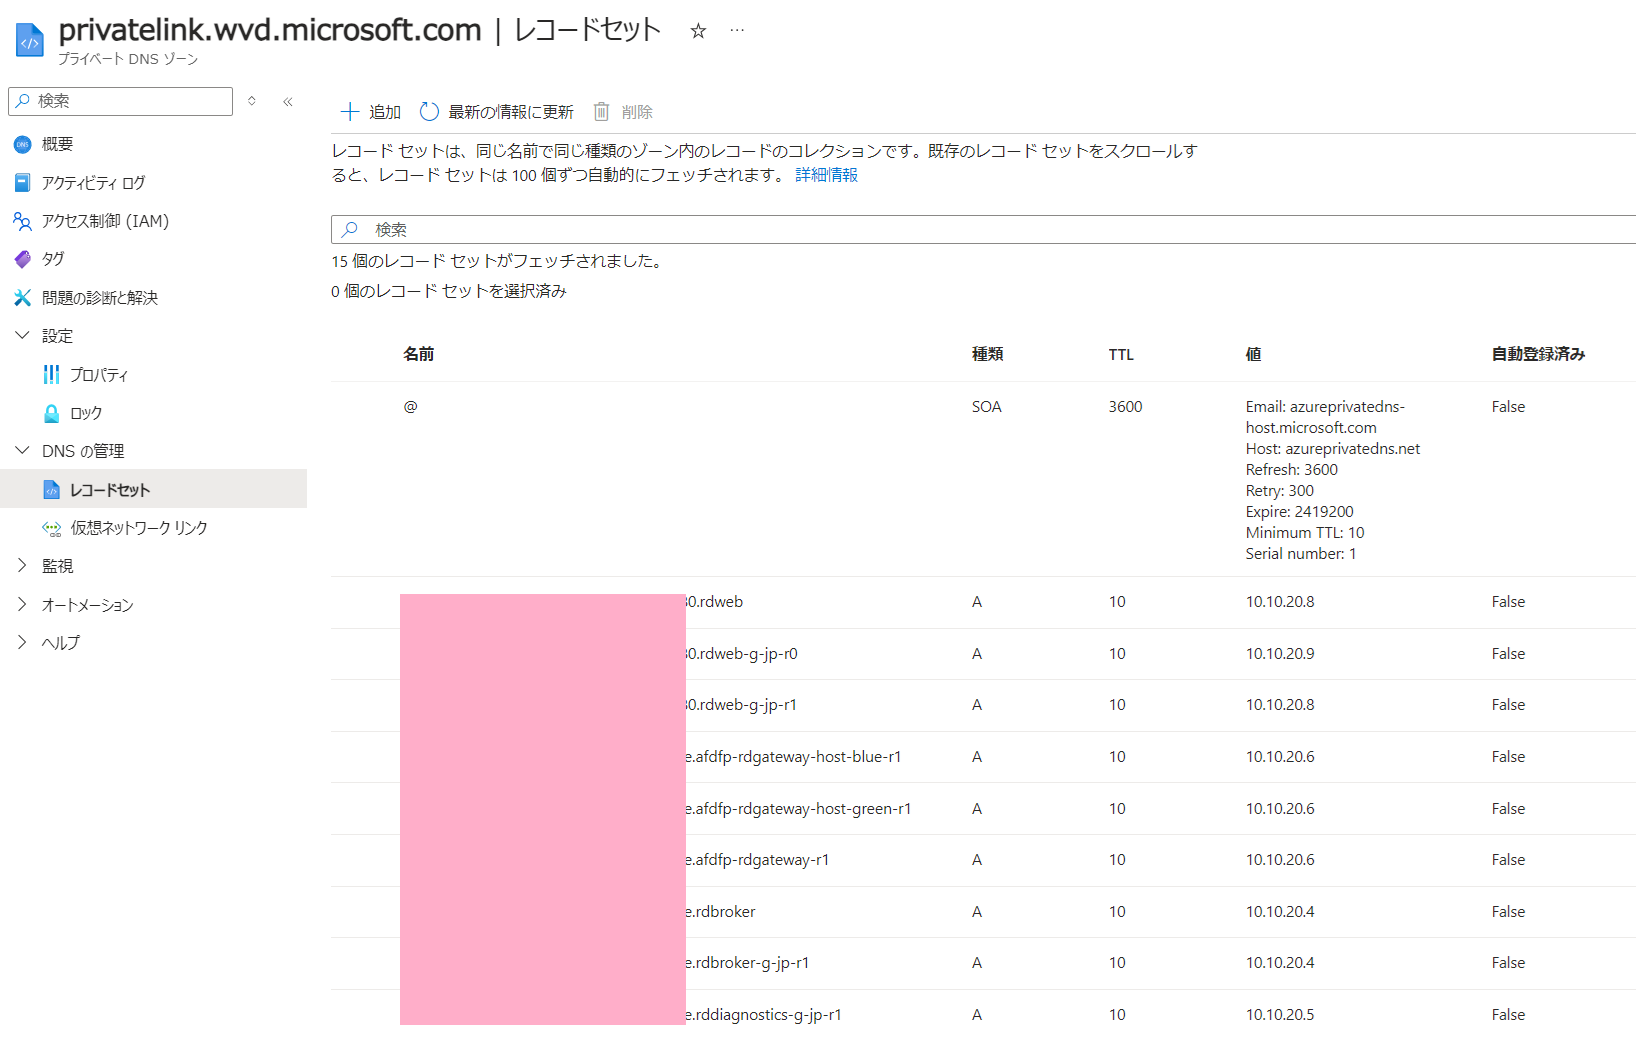The height and width of the screenshot is (1060, 1636).
Task: Click the 10.10.20.5 value cell
Action: pyautogui.click(x=1280, y=1015)
